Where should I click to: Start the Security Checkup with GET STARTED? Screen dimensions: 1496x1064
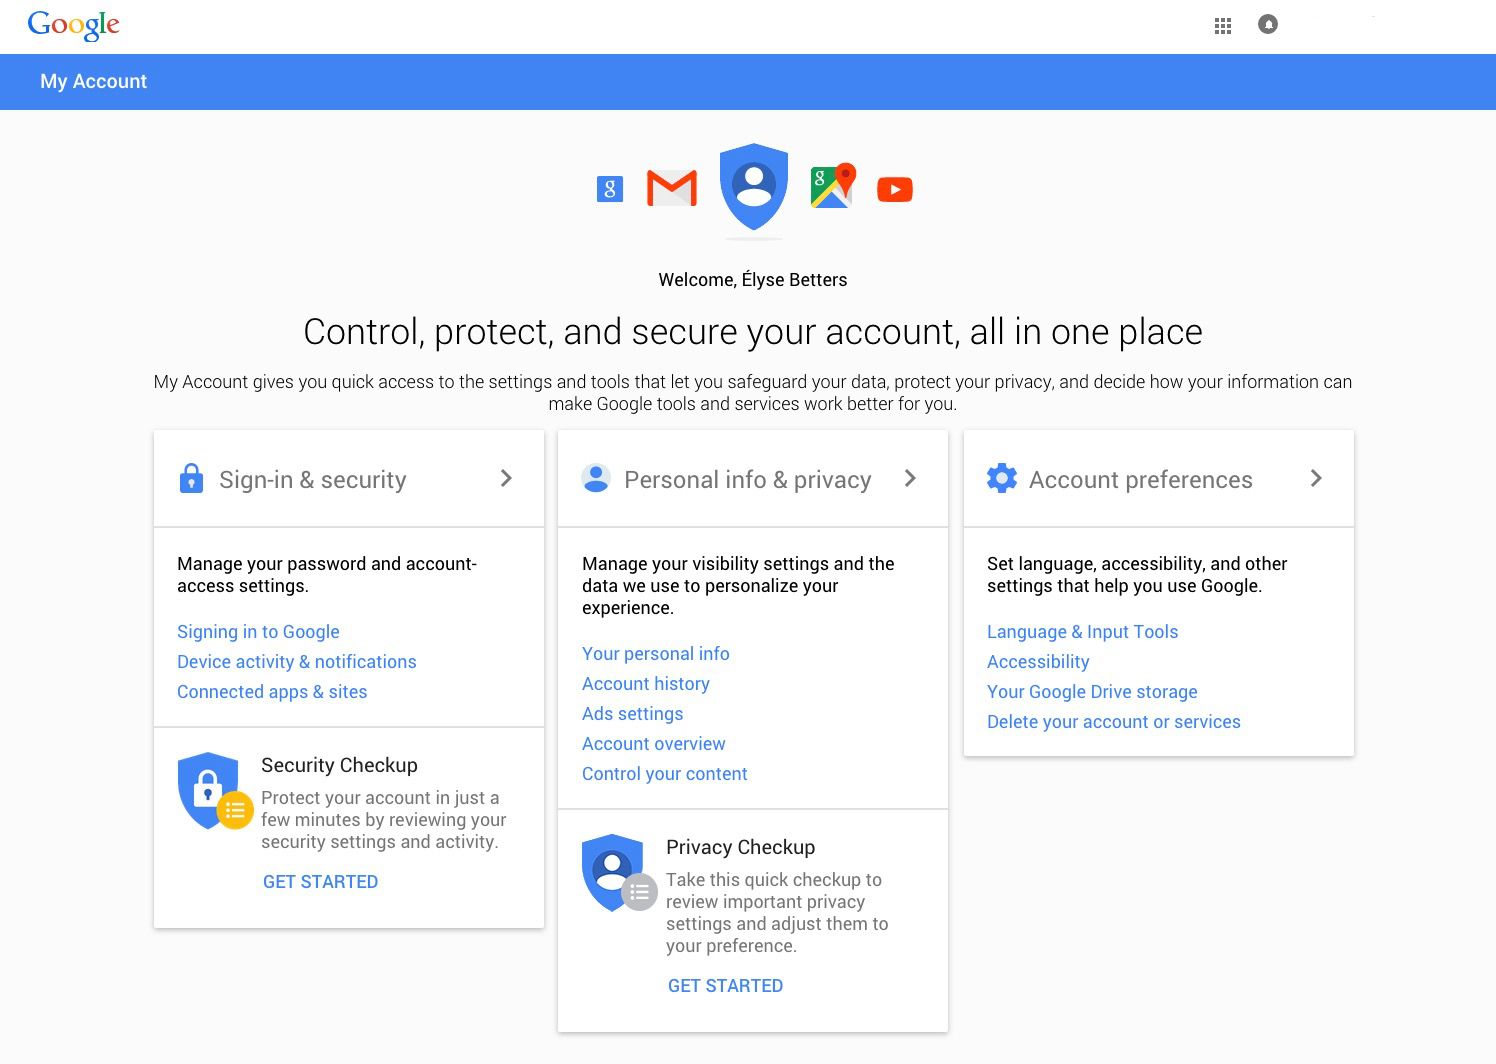pos(320,882)
